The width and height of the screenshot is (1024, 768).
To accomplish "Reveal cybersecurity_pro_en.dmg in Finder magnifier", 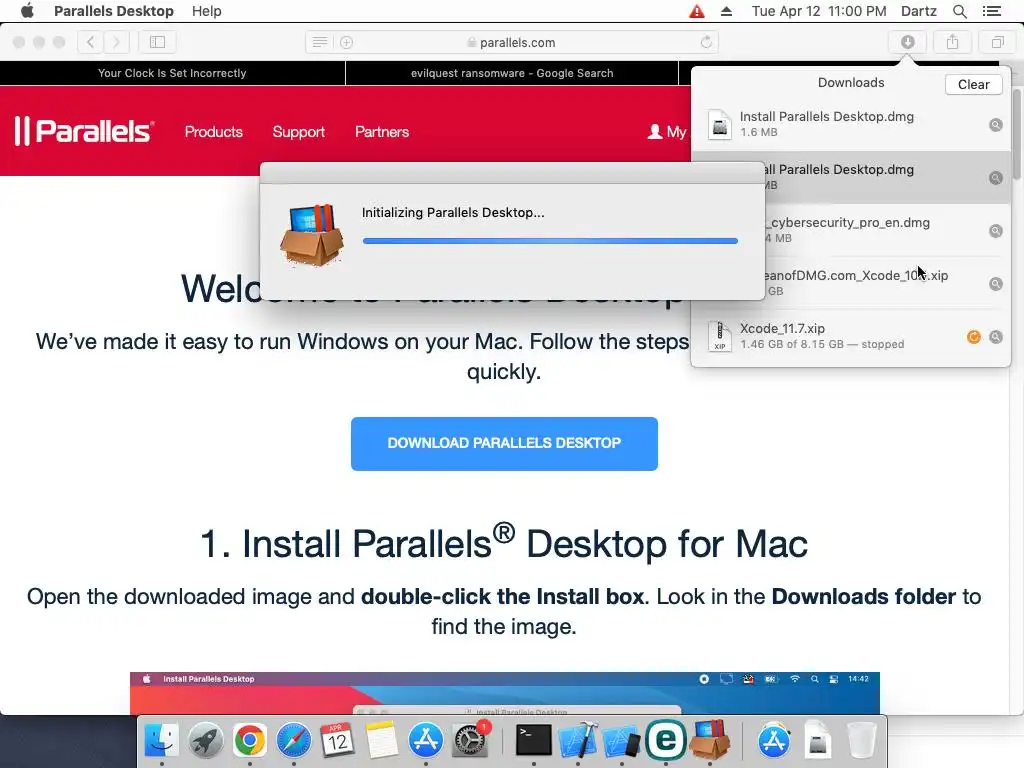I will [x=995, y=231].
